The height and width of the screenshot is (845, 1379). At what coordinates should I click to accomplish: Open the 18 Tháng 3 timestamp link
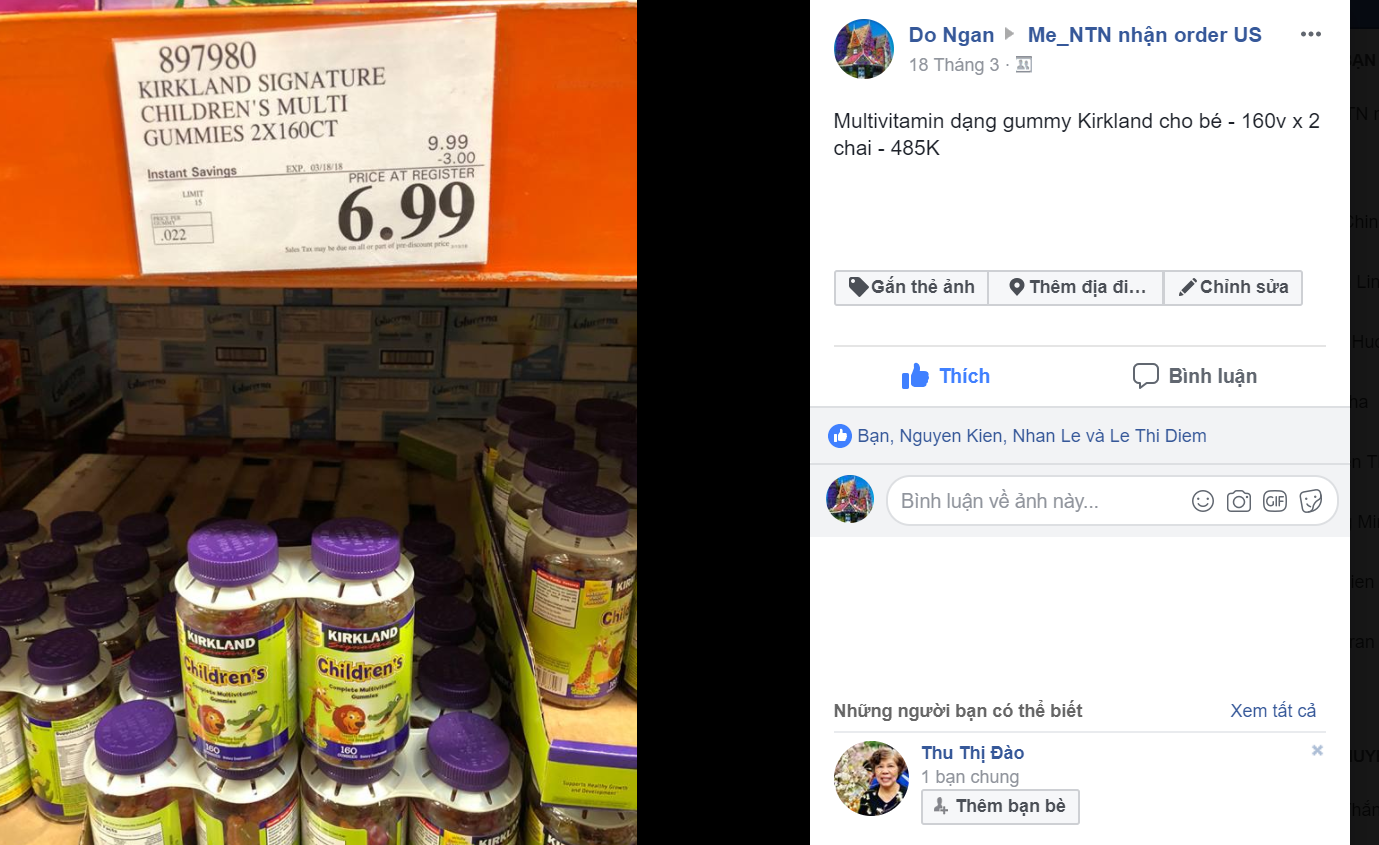tap(953, 65)
